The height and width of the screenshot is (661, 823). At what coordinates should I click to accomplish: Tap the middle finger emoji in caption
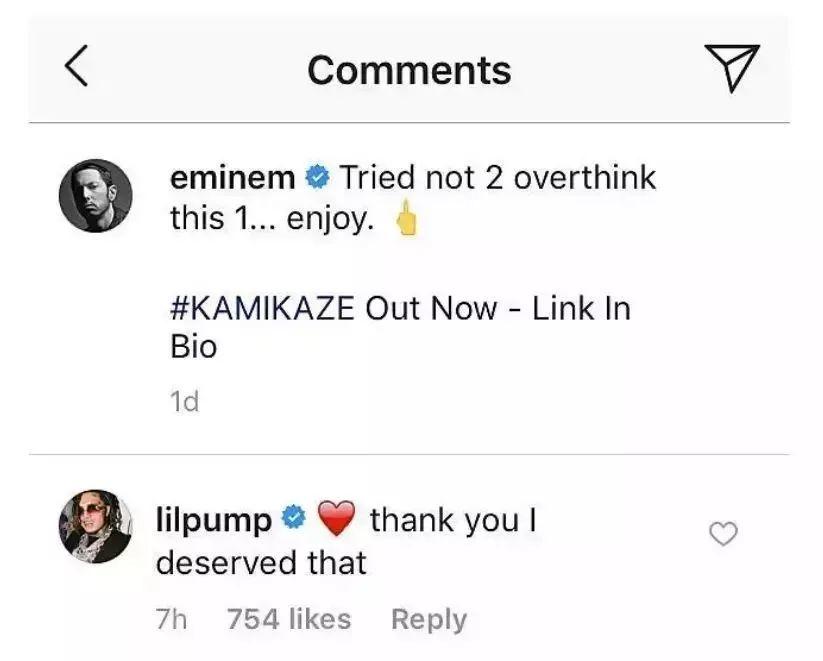pos(406,220)
